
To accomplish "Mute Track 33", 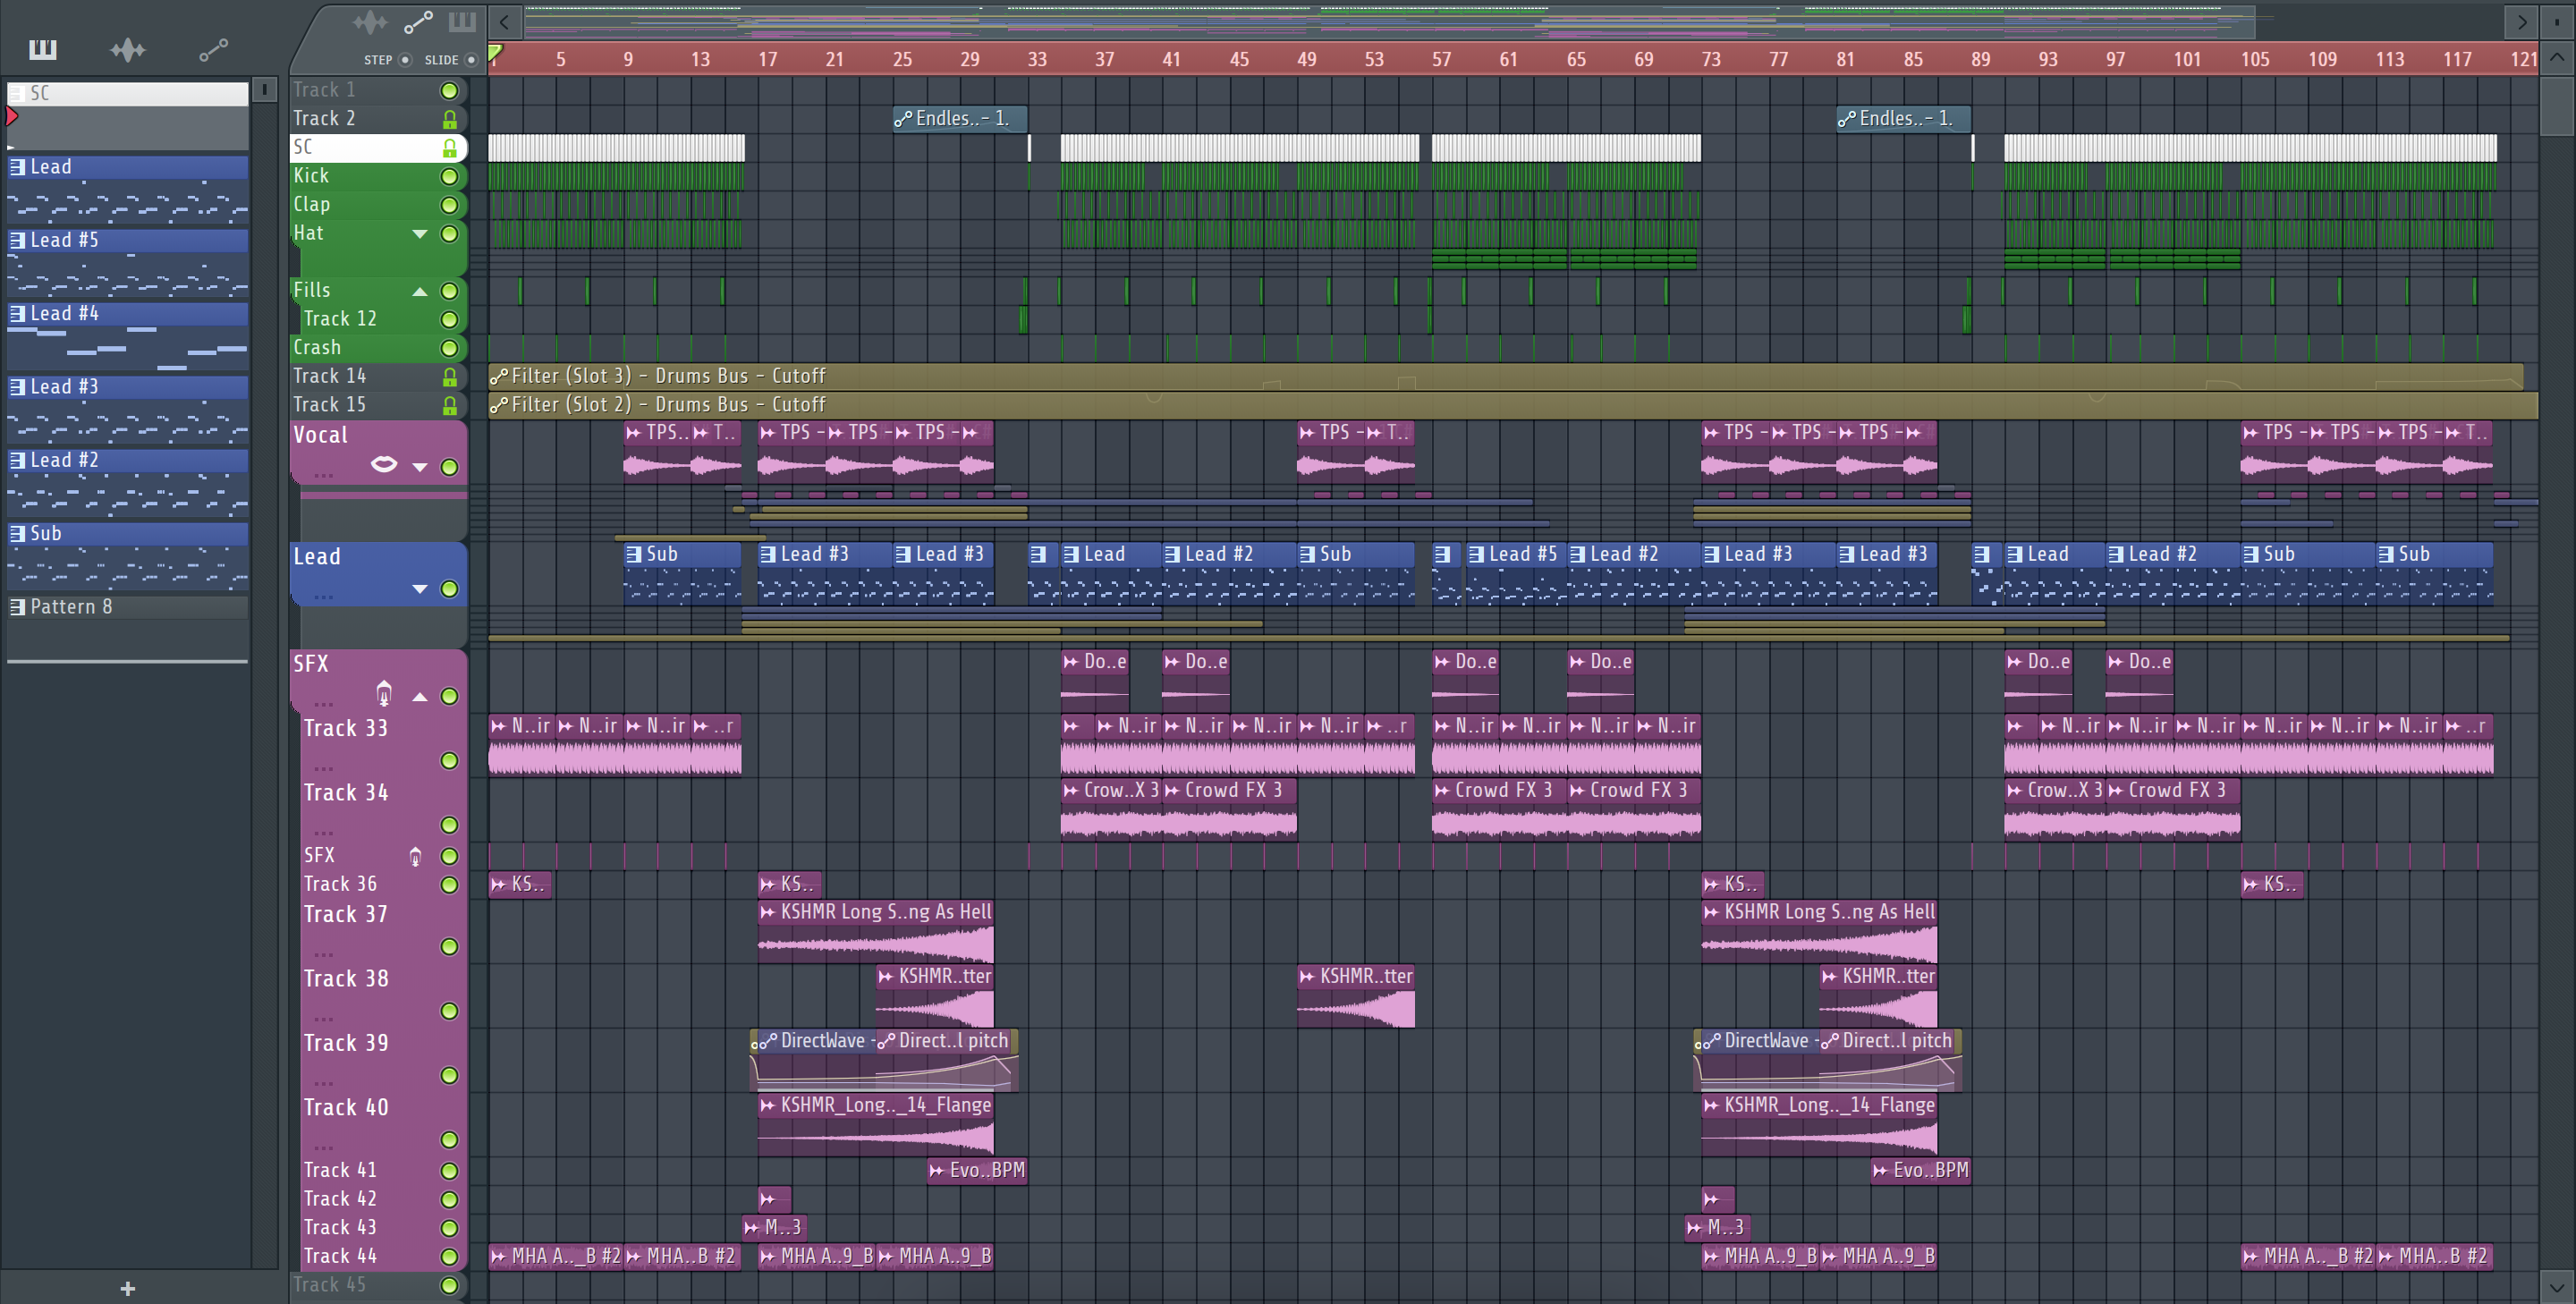I will click(450, 761).
